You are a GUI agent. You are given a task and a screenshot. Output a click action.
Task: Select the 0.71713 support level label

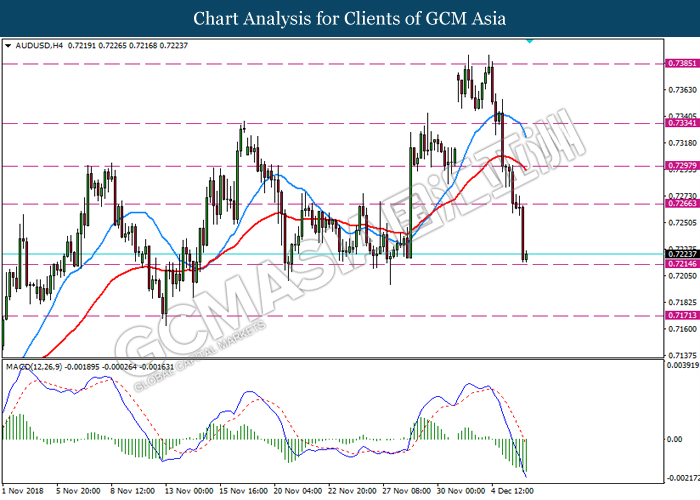pyautogui.click(x=682, y=315)
